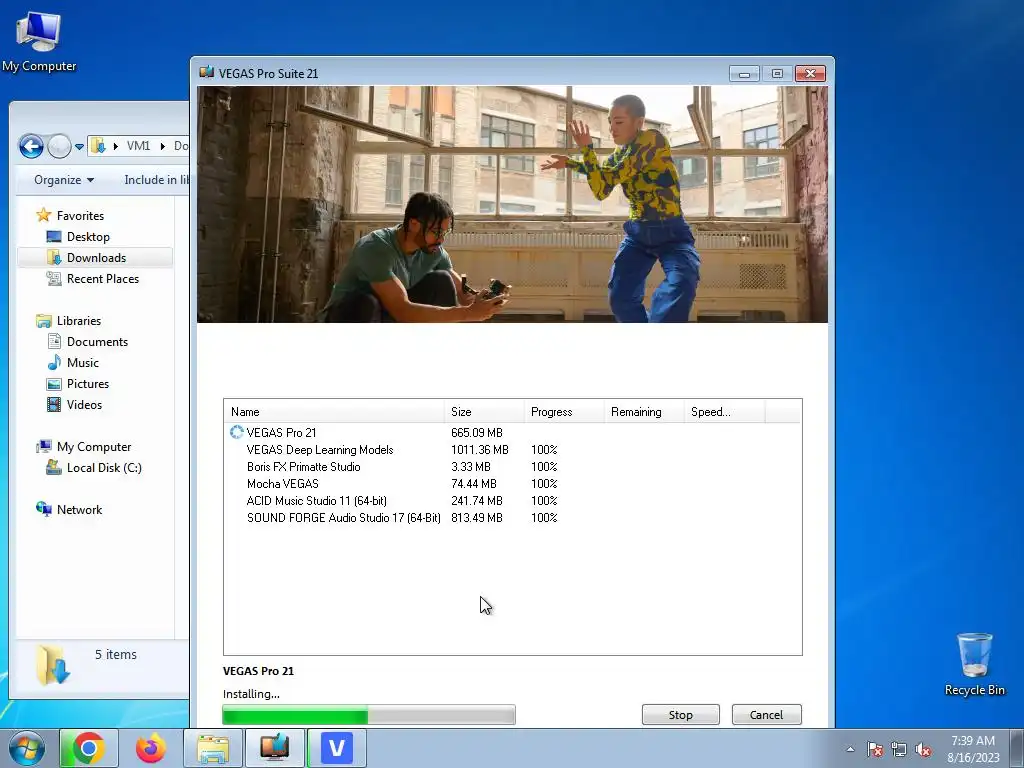
Task: Open the recent pages dropdown in Explorer
Action: click(79, 146)
